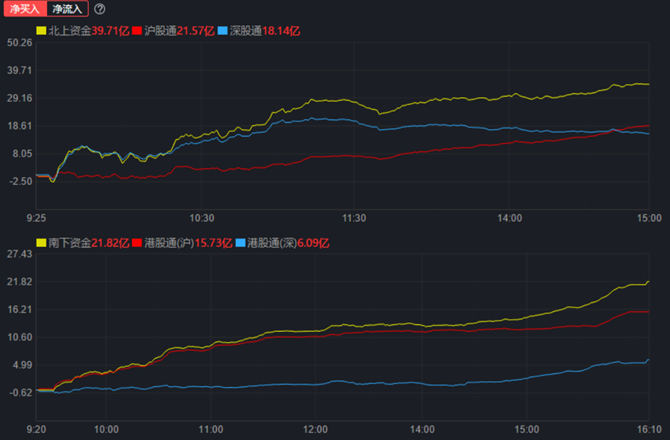Click the yellow 北上资金 legend swatch
The height and width of the screenshot is (440, 670).
point(40,31)
